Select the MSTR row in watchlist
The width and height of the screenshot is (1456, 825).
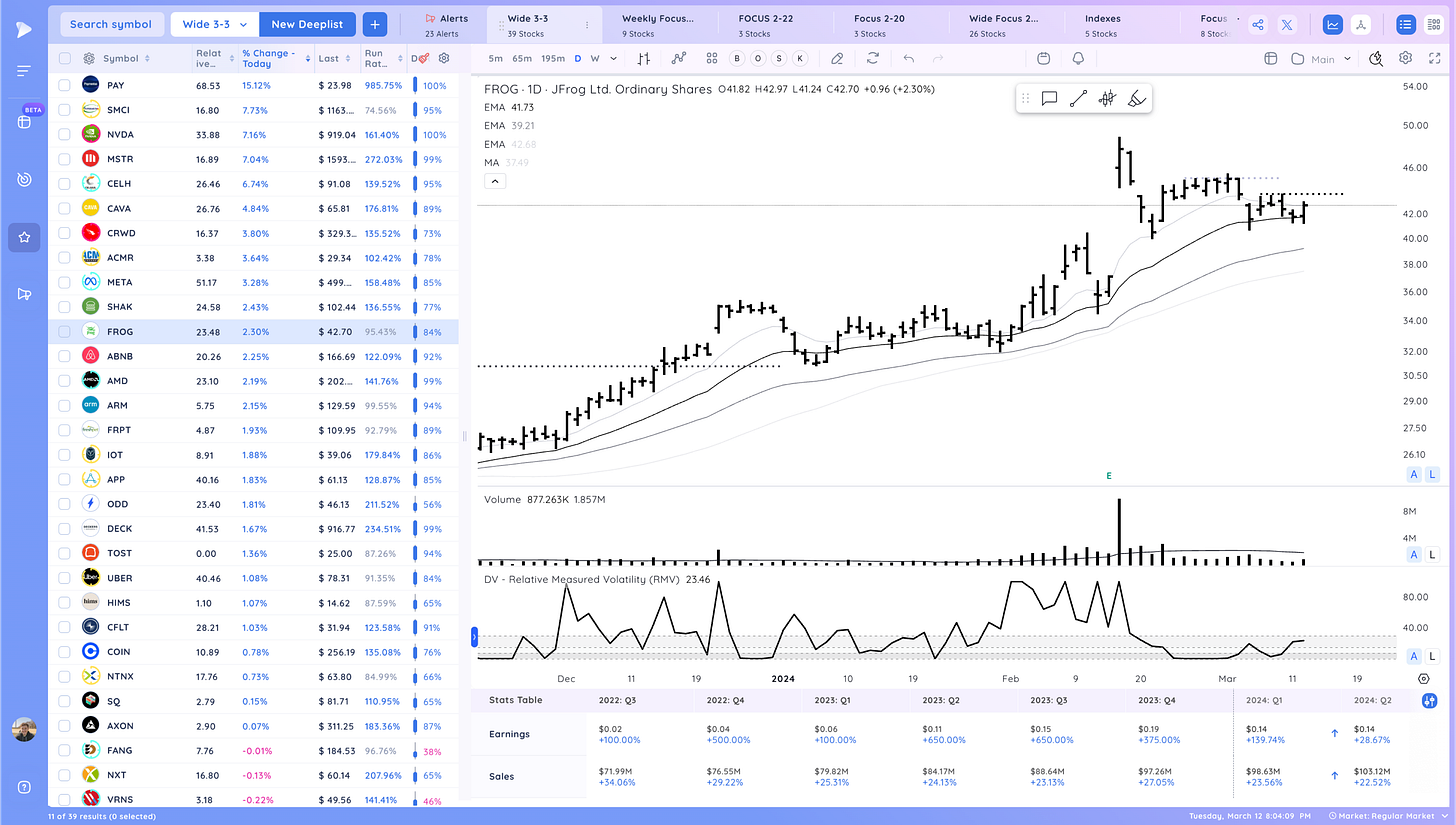point(253,159)
